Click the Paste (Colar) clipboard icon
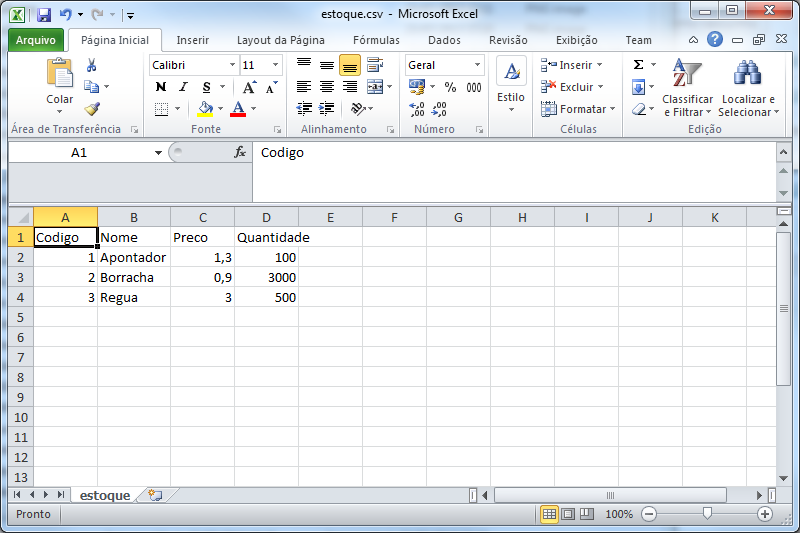 coord(60,75)
